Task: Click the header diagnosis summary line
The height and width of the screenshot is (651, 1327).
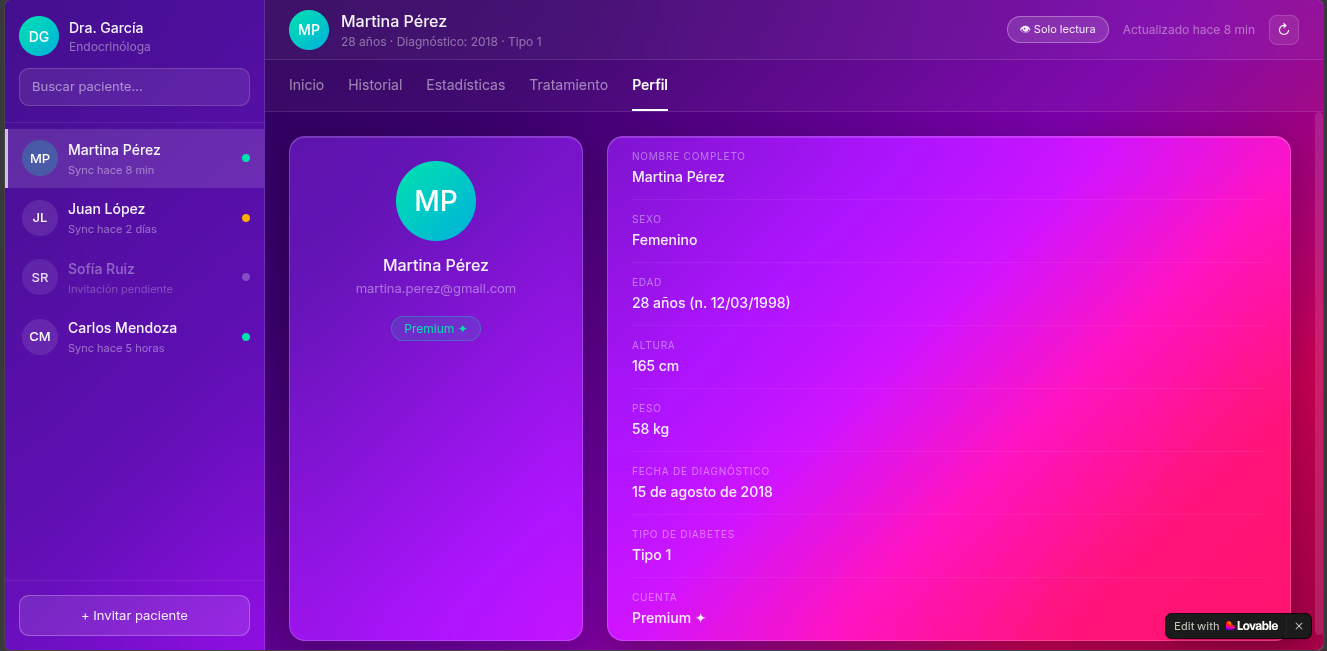Action: click(x=441, y=42)
